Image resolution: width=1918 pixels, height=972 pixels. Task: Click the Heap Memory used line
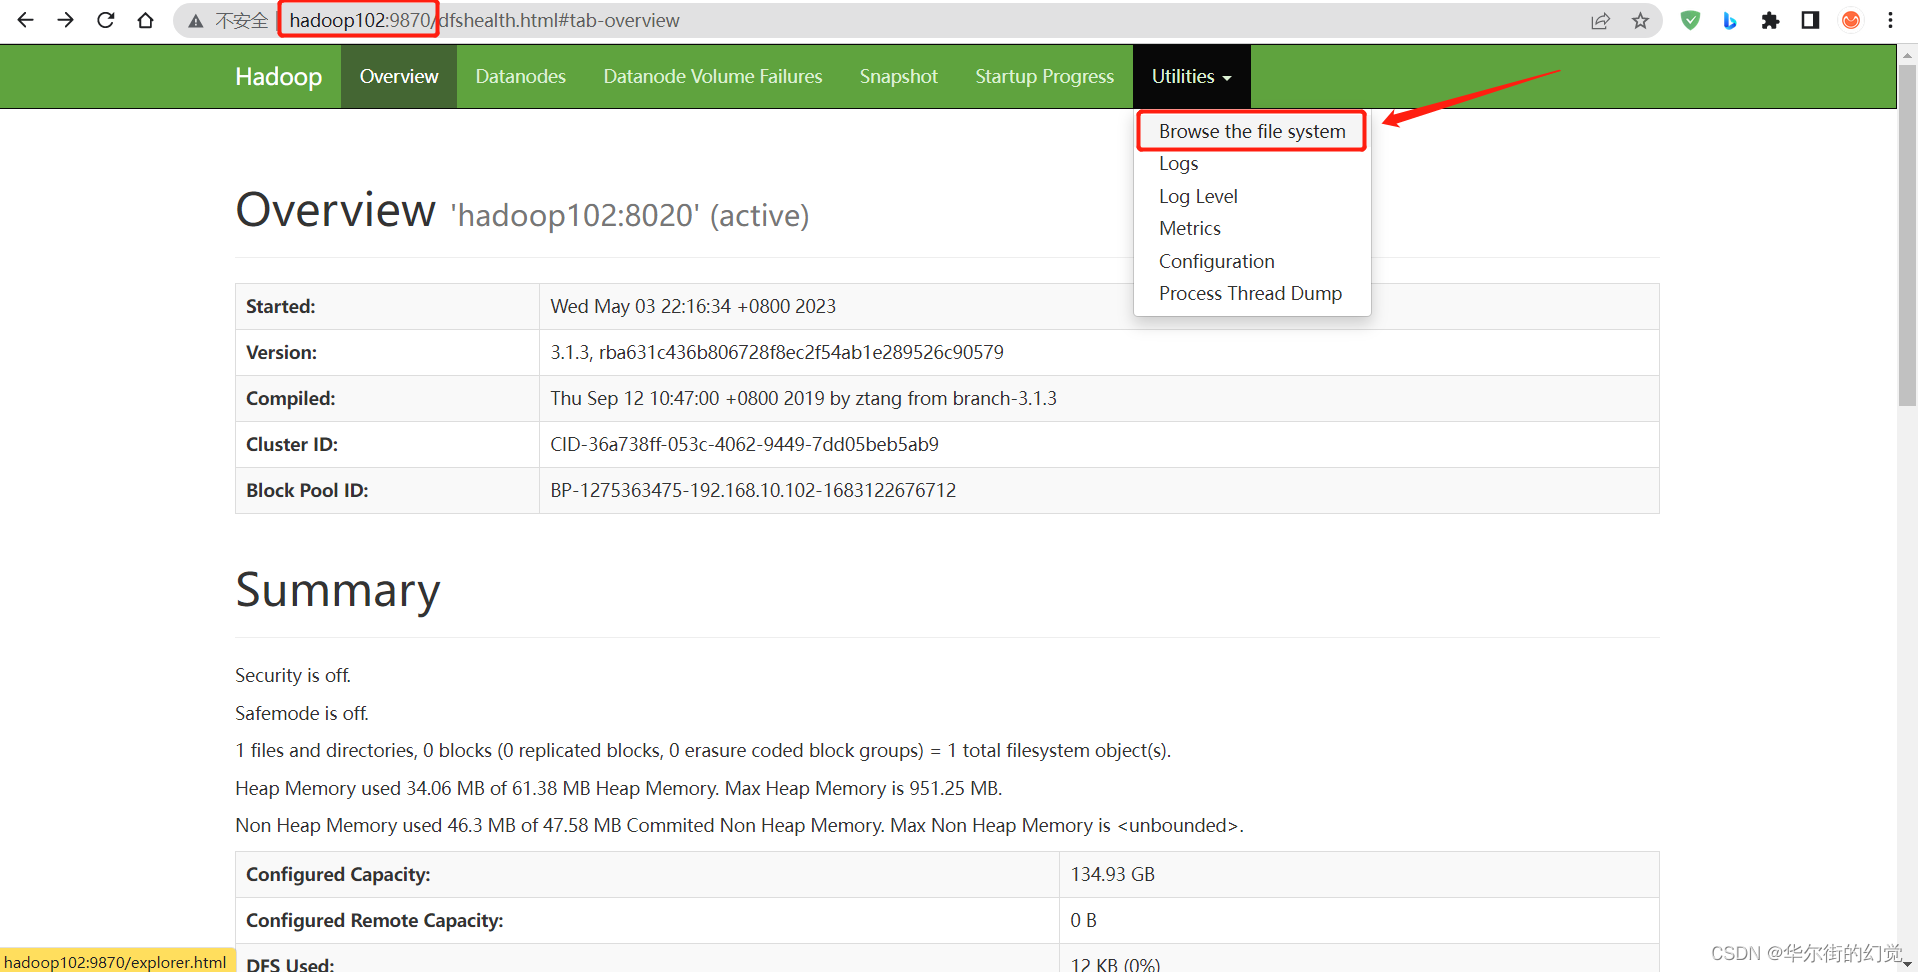[x=619, y=788]
